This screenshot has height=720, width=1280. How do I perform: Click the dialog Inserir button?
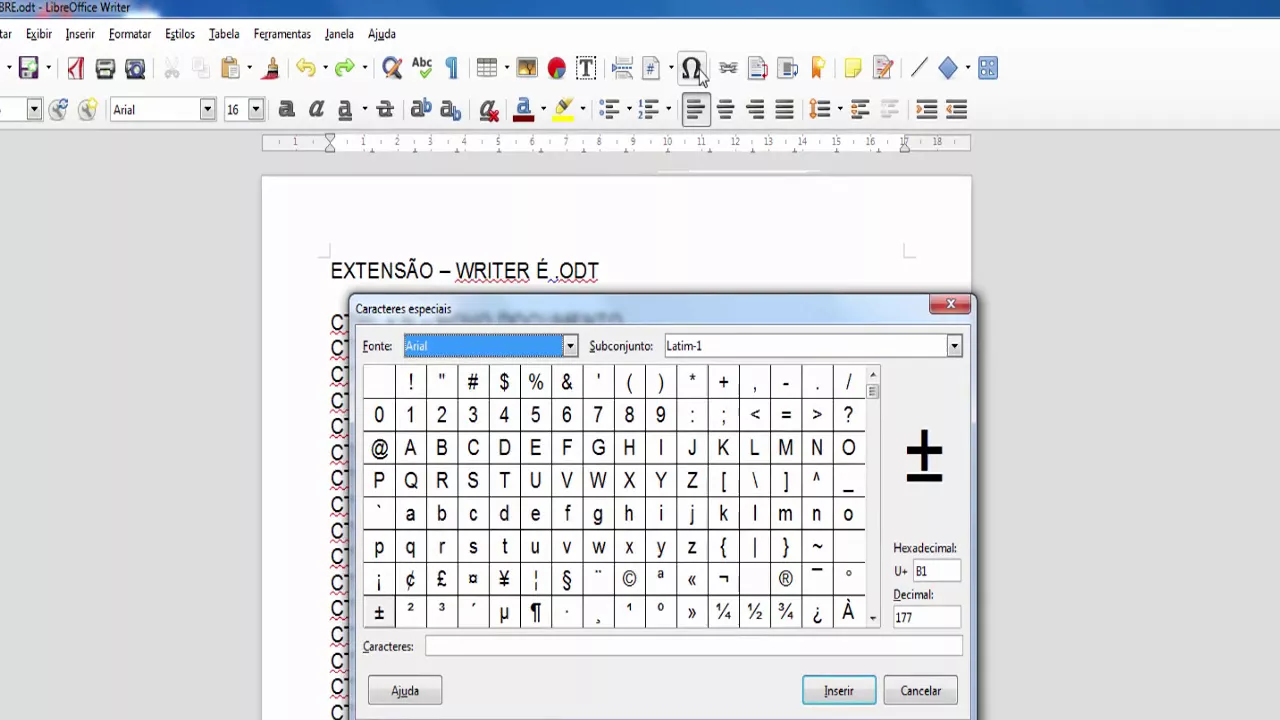pyautogui.click(x=839, y=691)
